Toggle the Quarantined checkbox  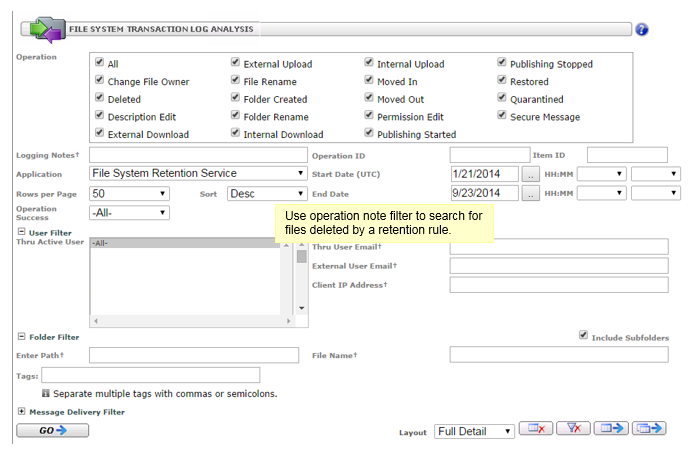(502, 98)
